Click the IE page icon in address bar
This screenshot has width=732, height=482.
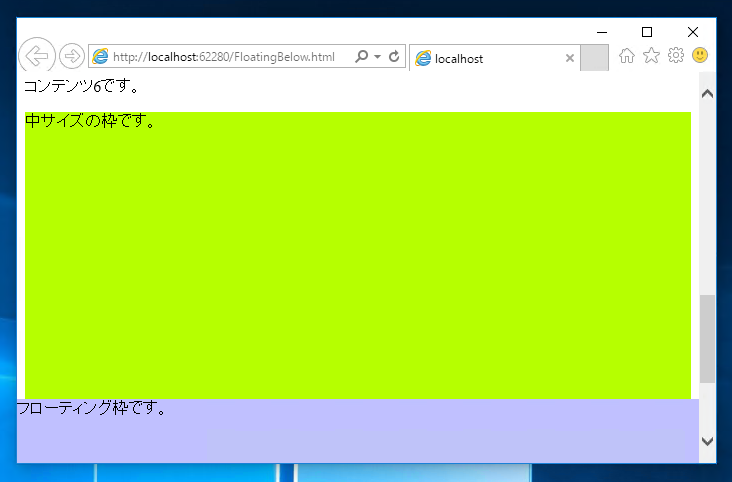[100, 57]
